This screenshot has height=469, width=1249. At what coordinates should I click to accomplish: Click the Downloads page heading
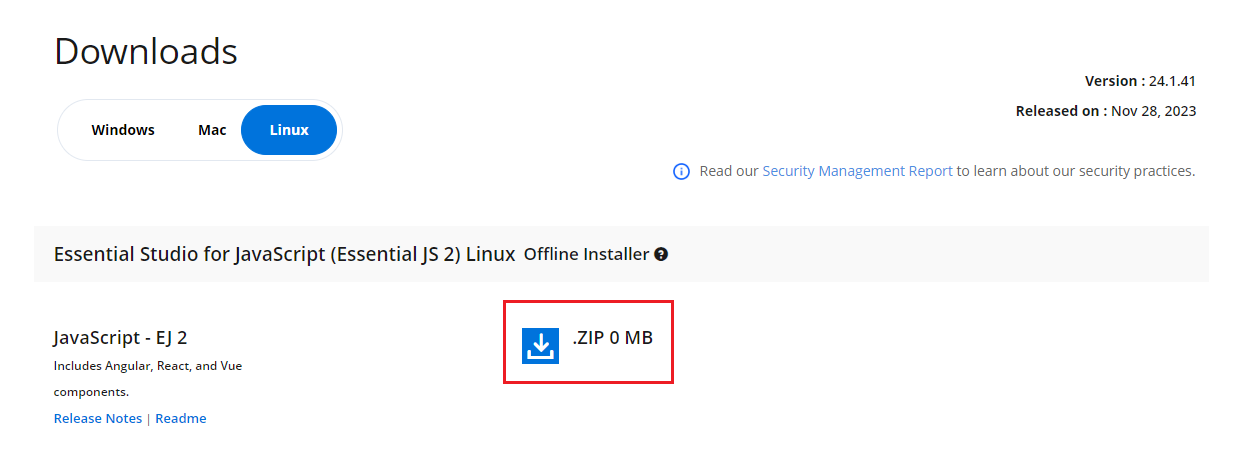(x=146, y=51)
